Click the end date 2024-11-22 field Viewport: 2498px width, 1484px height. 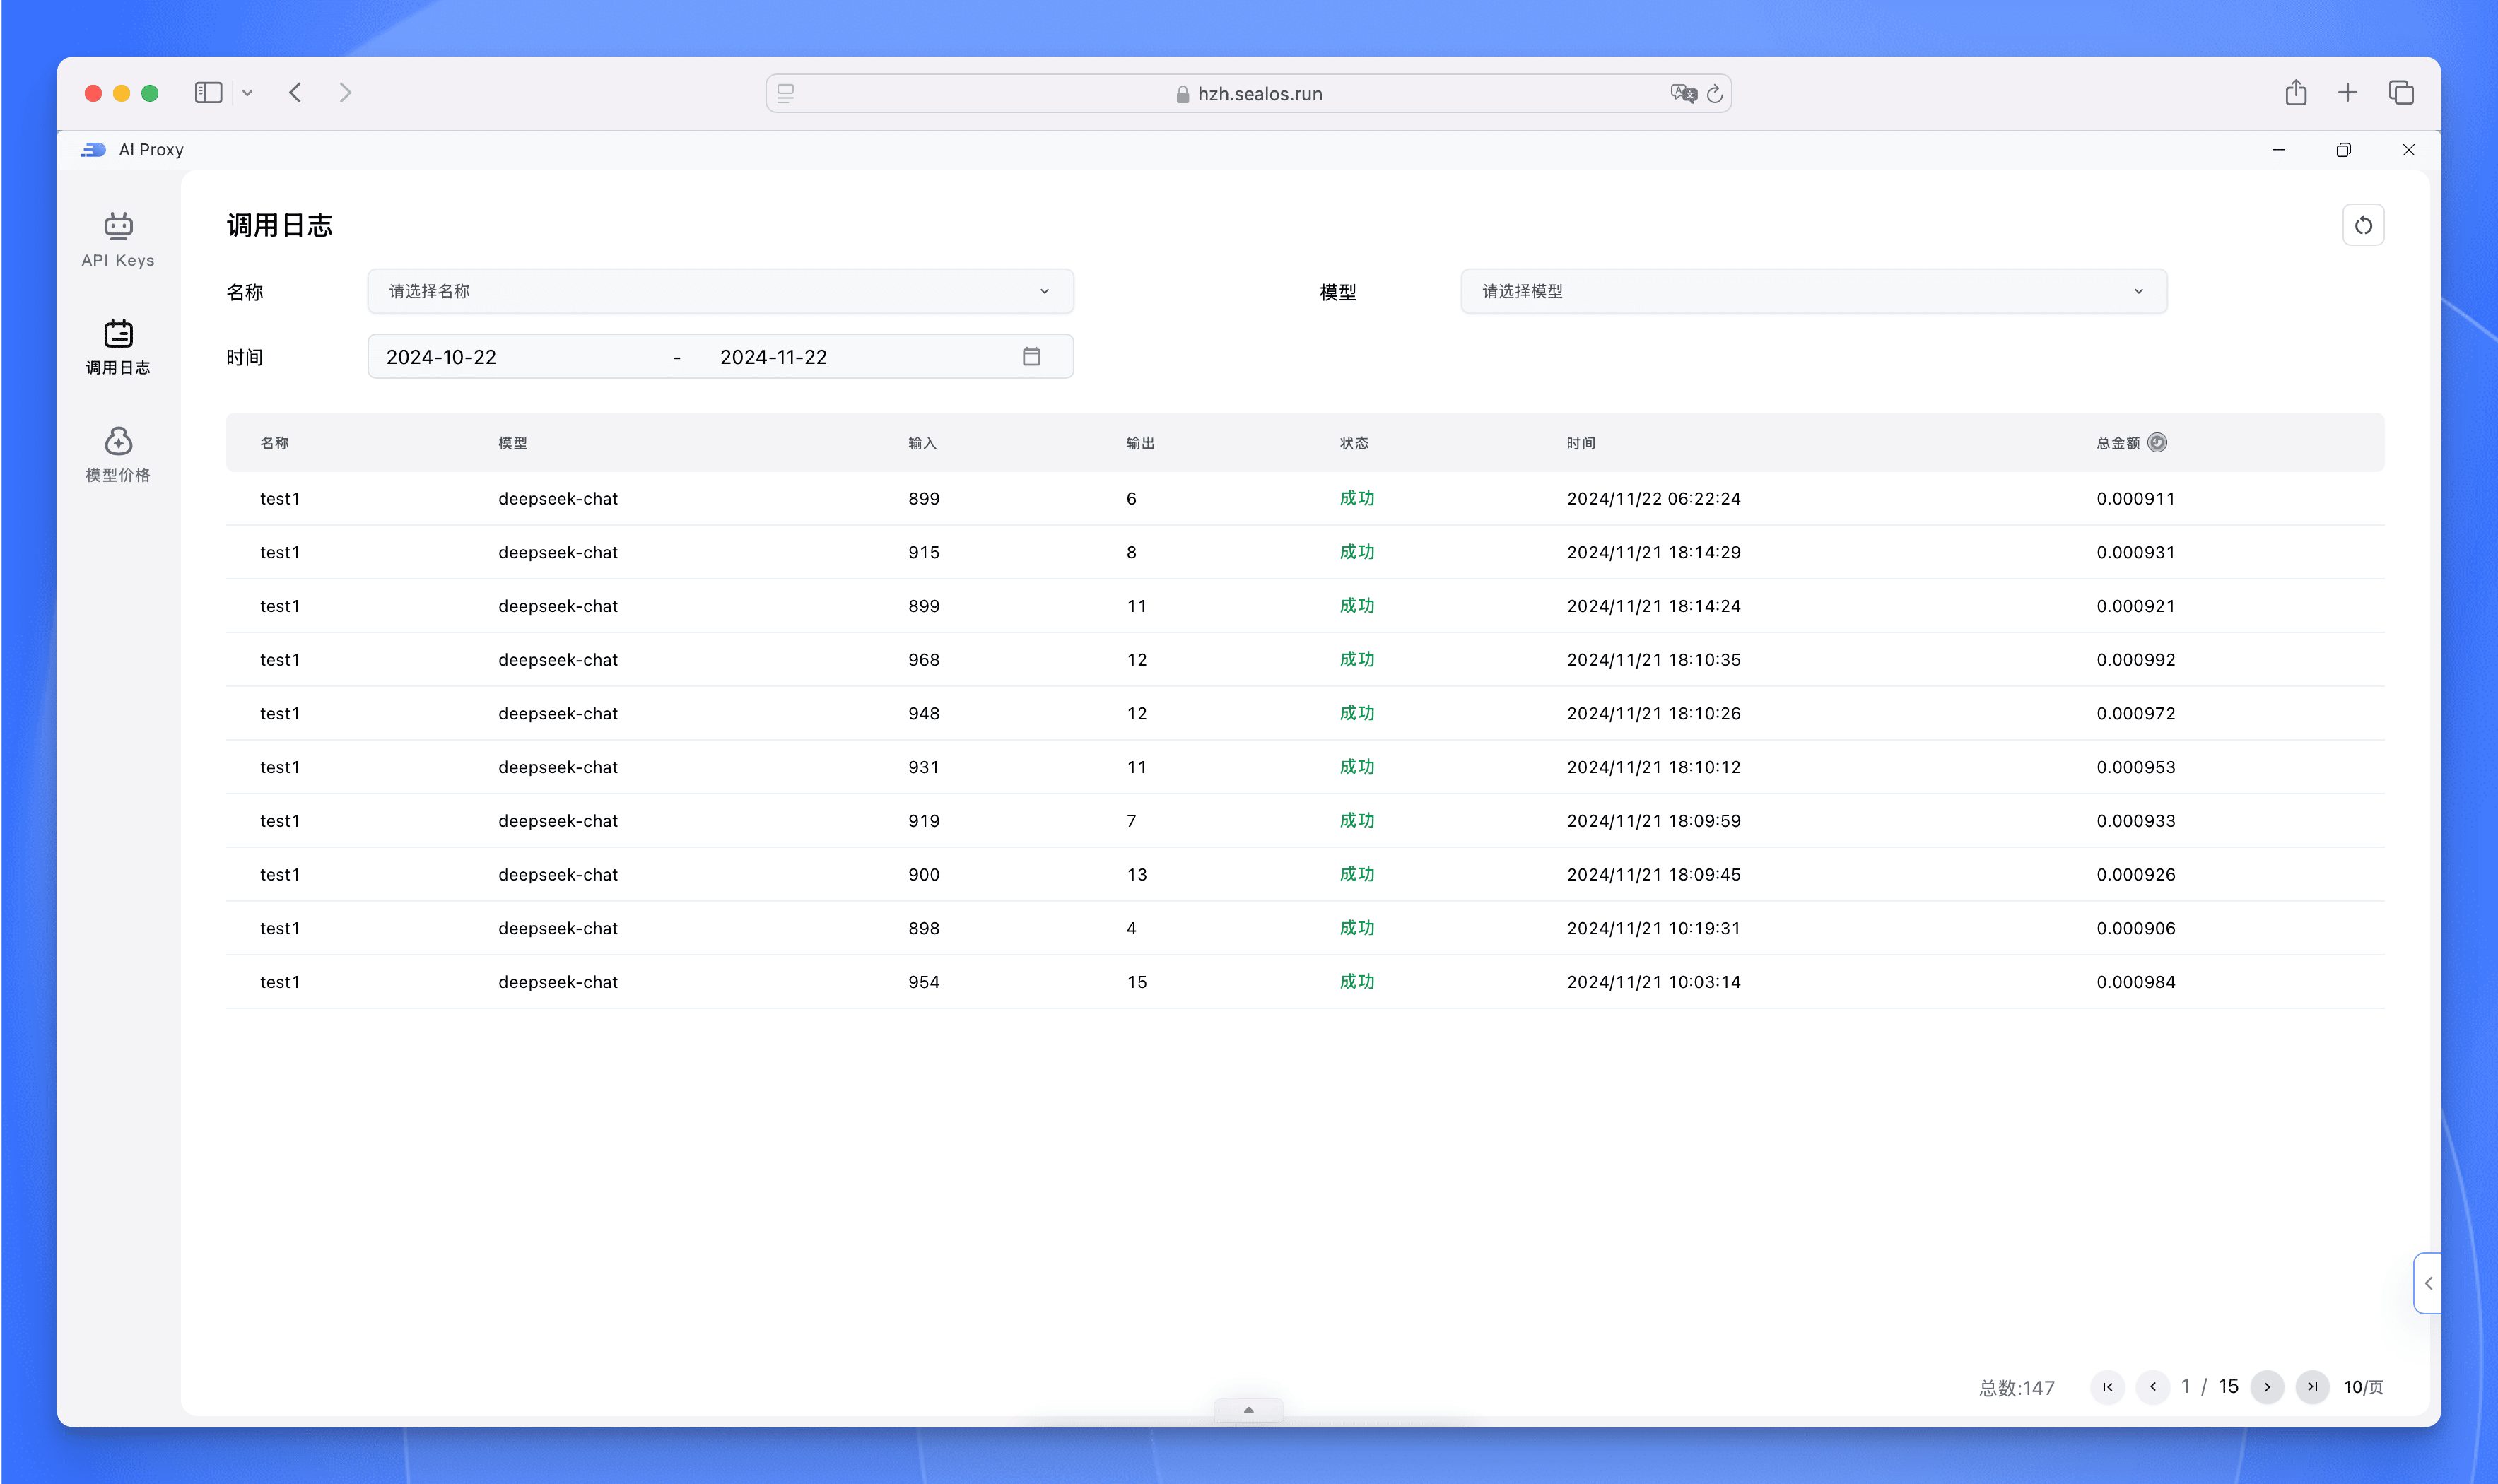point(773,357)
